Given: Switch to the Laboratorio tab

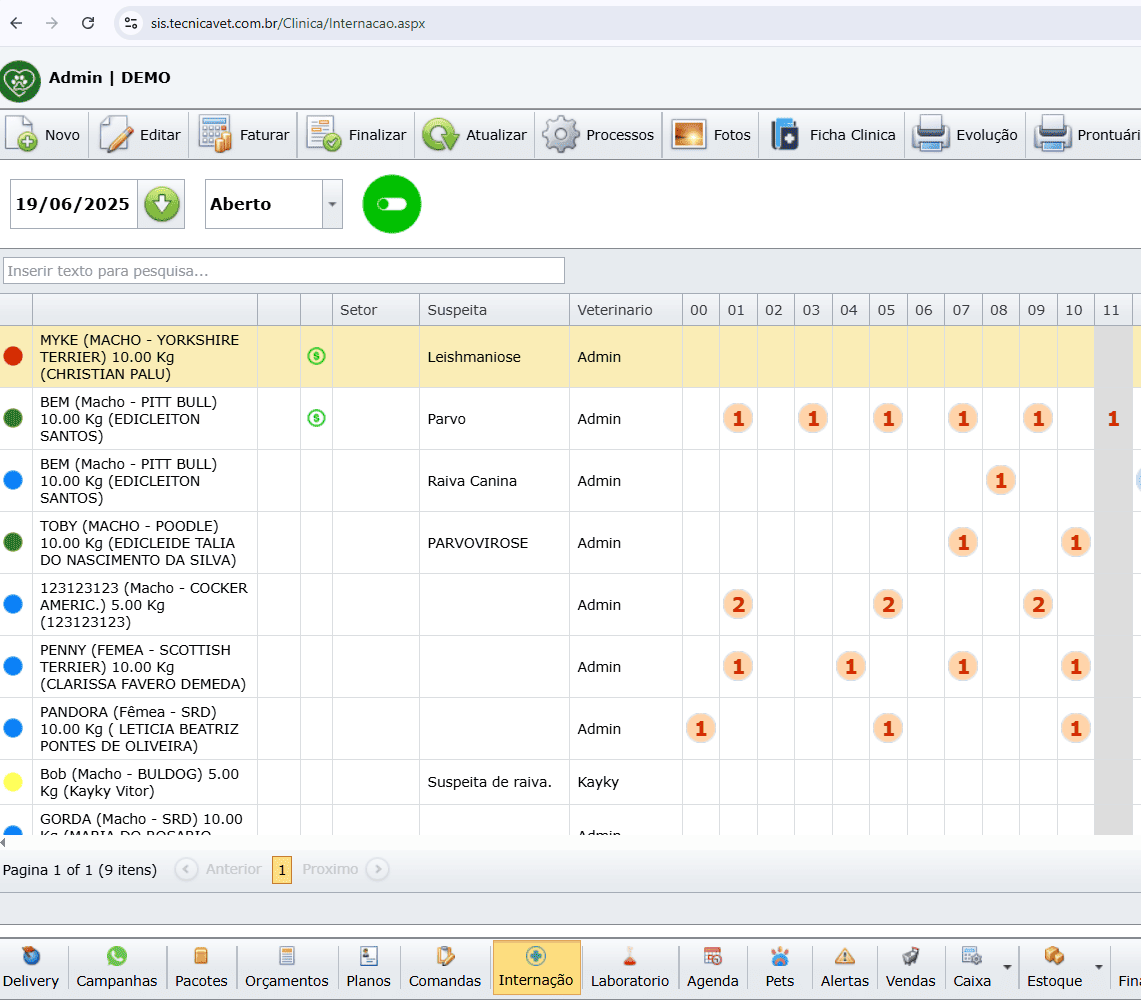Looking at the screenshot, I should (629, 968).
